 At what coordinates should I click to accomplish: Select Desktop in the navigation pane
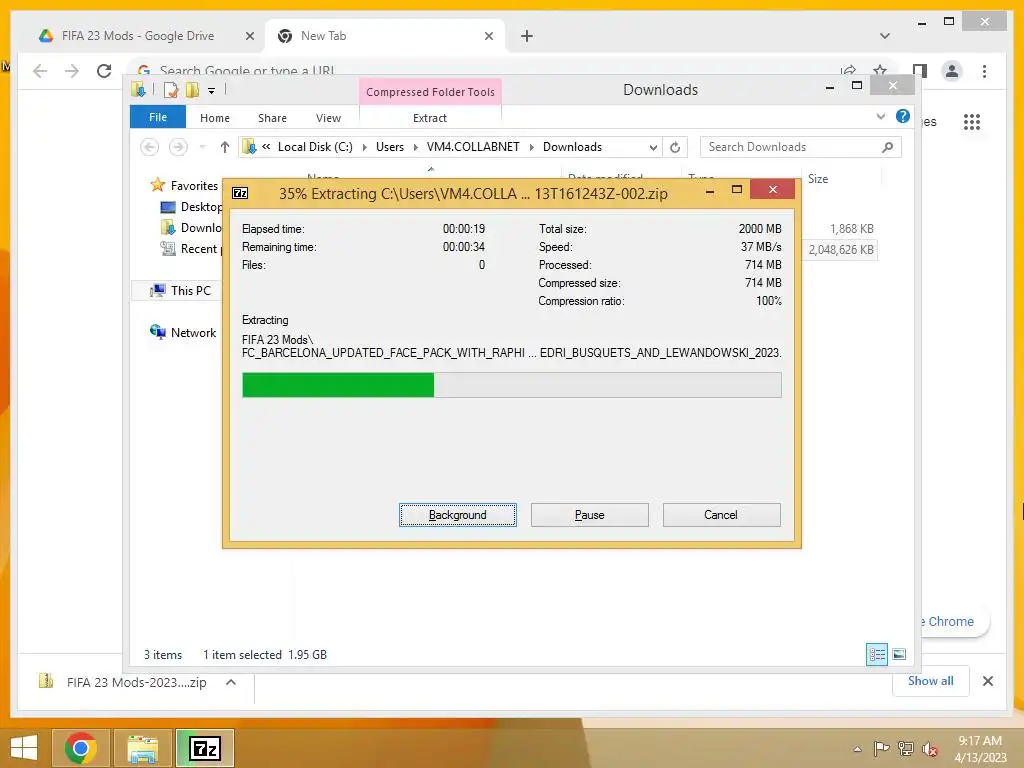(x=191, y=206)
